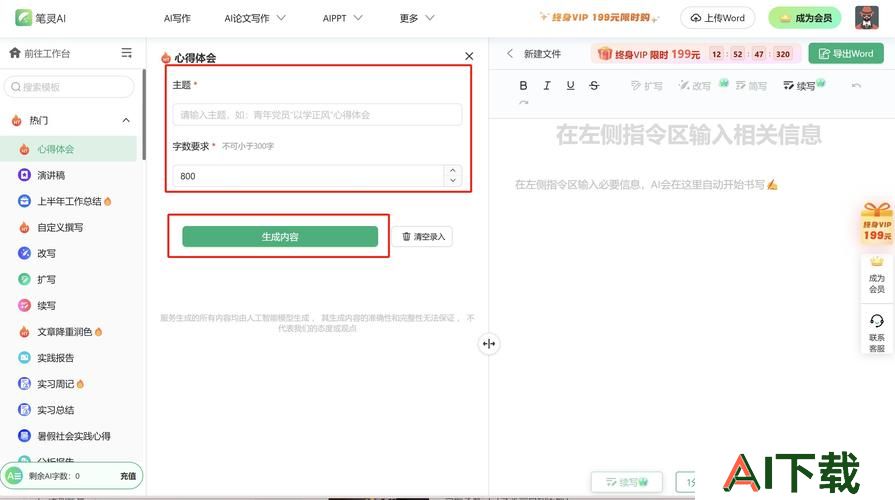Select the 上半年工作总结 template
This screenshot has width=895, height=500.
[68, 201]
